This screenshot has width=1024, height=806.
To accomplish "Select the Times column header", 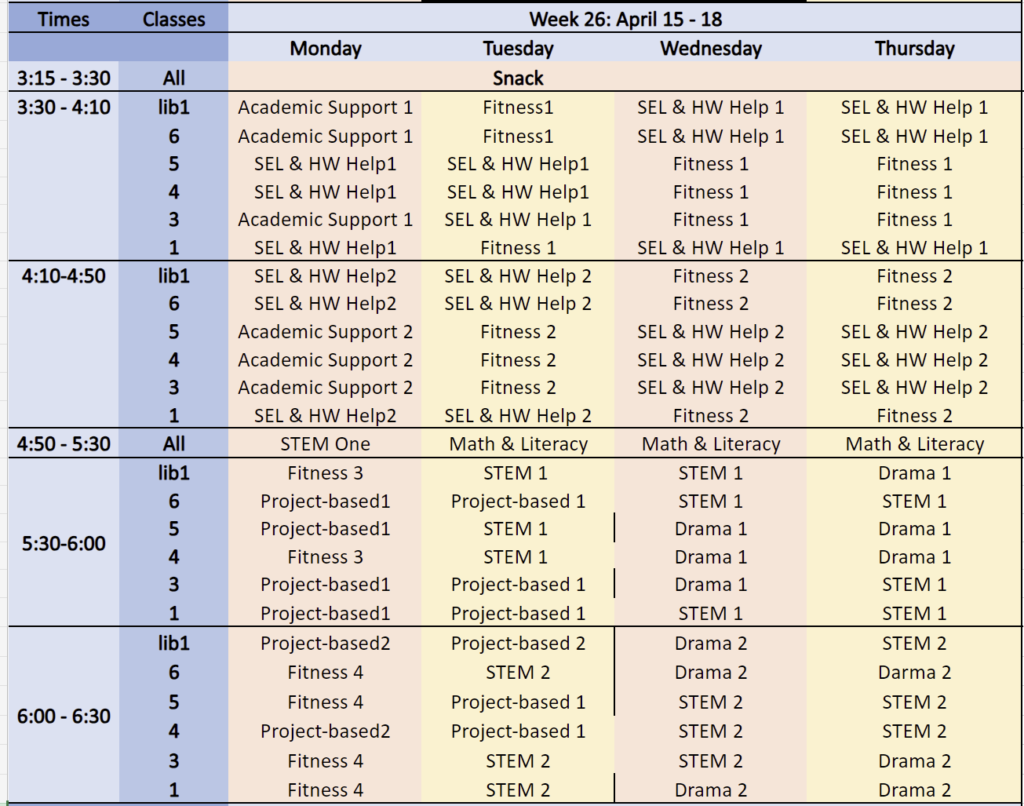I will (x=63, y=19).
